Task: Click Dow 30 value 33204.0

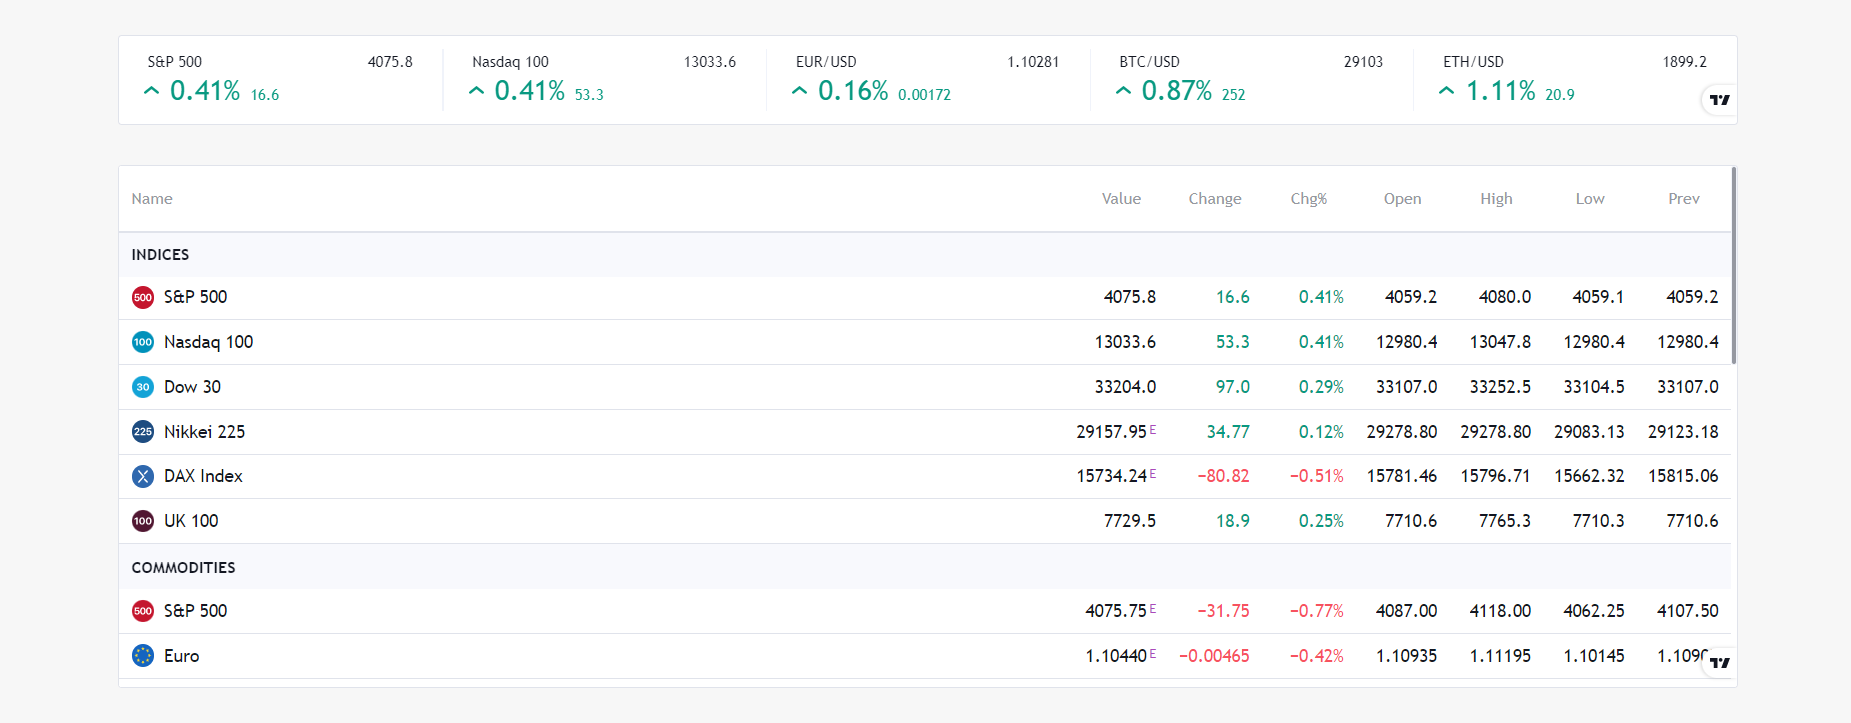Action: coord(1125,387)
